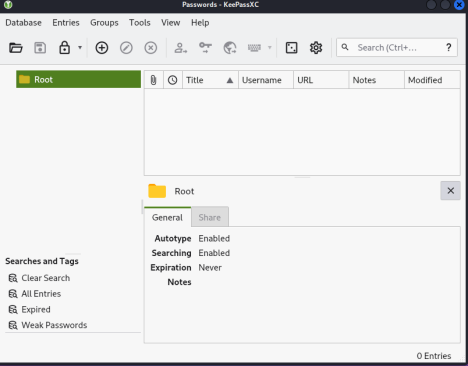
Task: Switch to the Share tab
Action: (x=210, y=217)
